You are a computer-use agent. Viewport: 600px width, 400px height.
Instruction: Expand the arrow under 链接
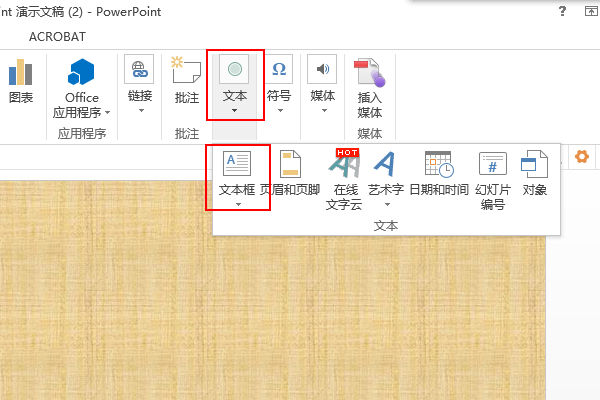click(x=141, y=111)
